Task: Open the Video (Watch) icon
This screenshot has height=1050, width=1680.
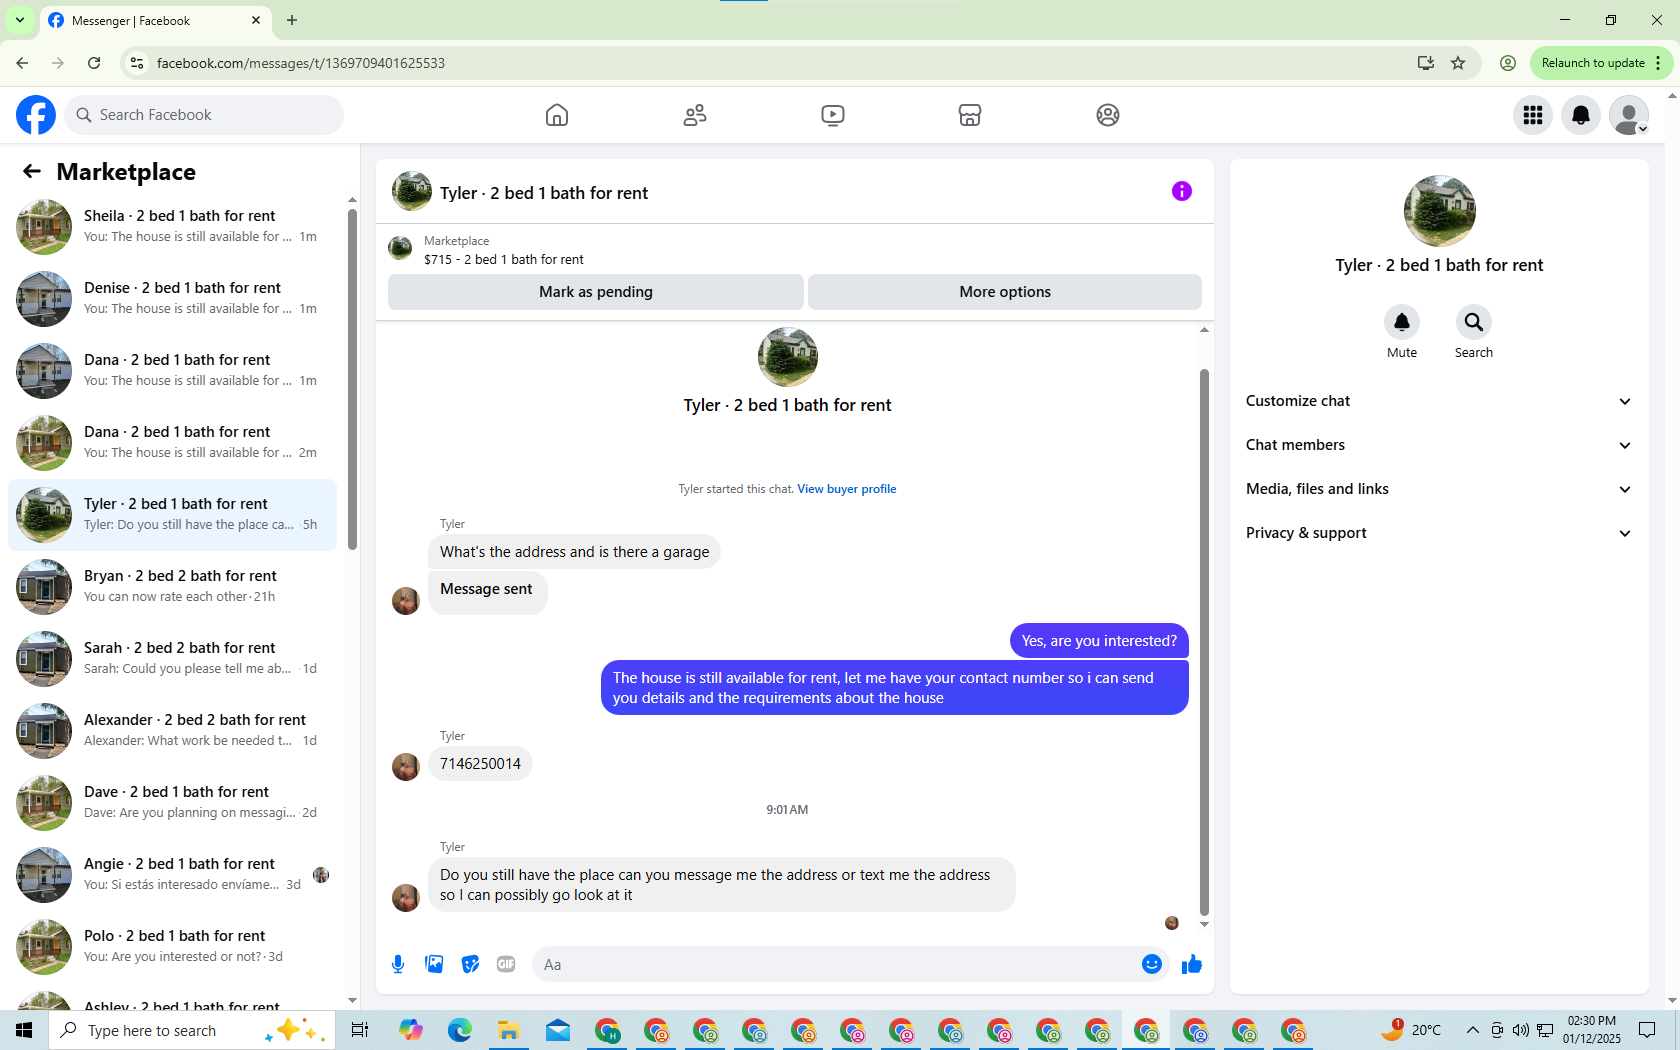Action: (833, 115)
